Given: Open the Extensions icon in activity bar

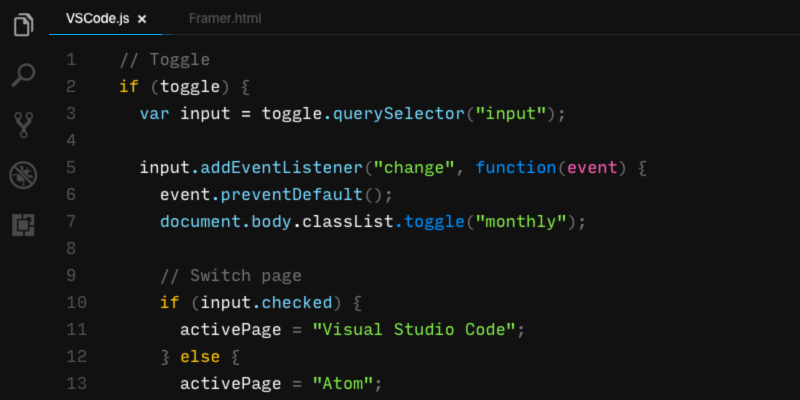Looking at the screenshot, I should click(23, 225).
